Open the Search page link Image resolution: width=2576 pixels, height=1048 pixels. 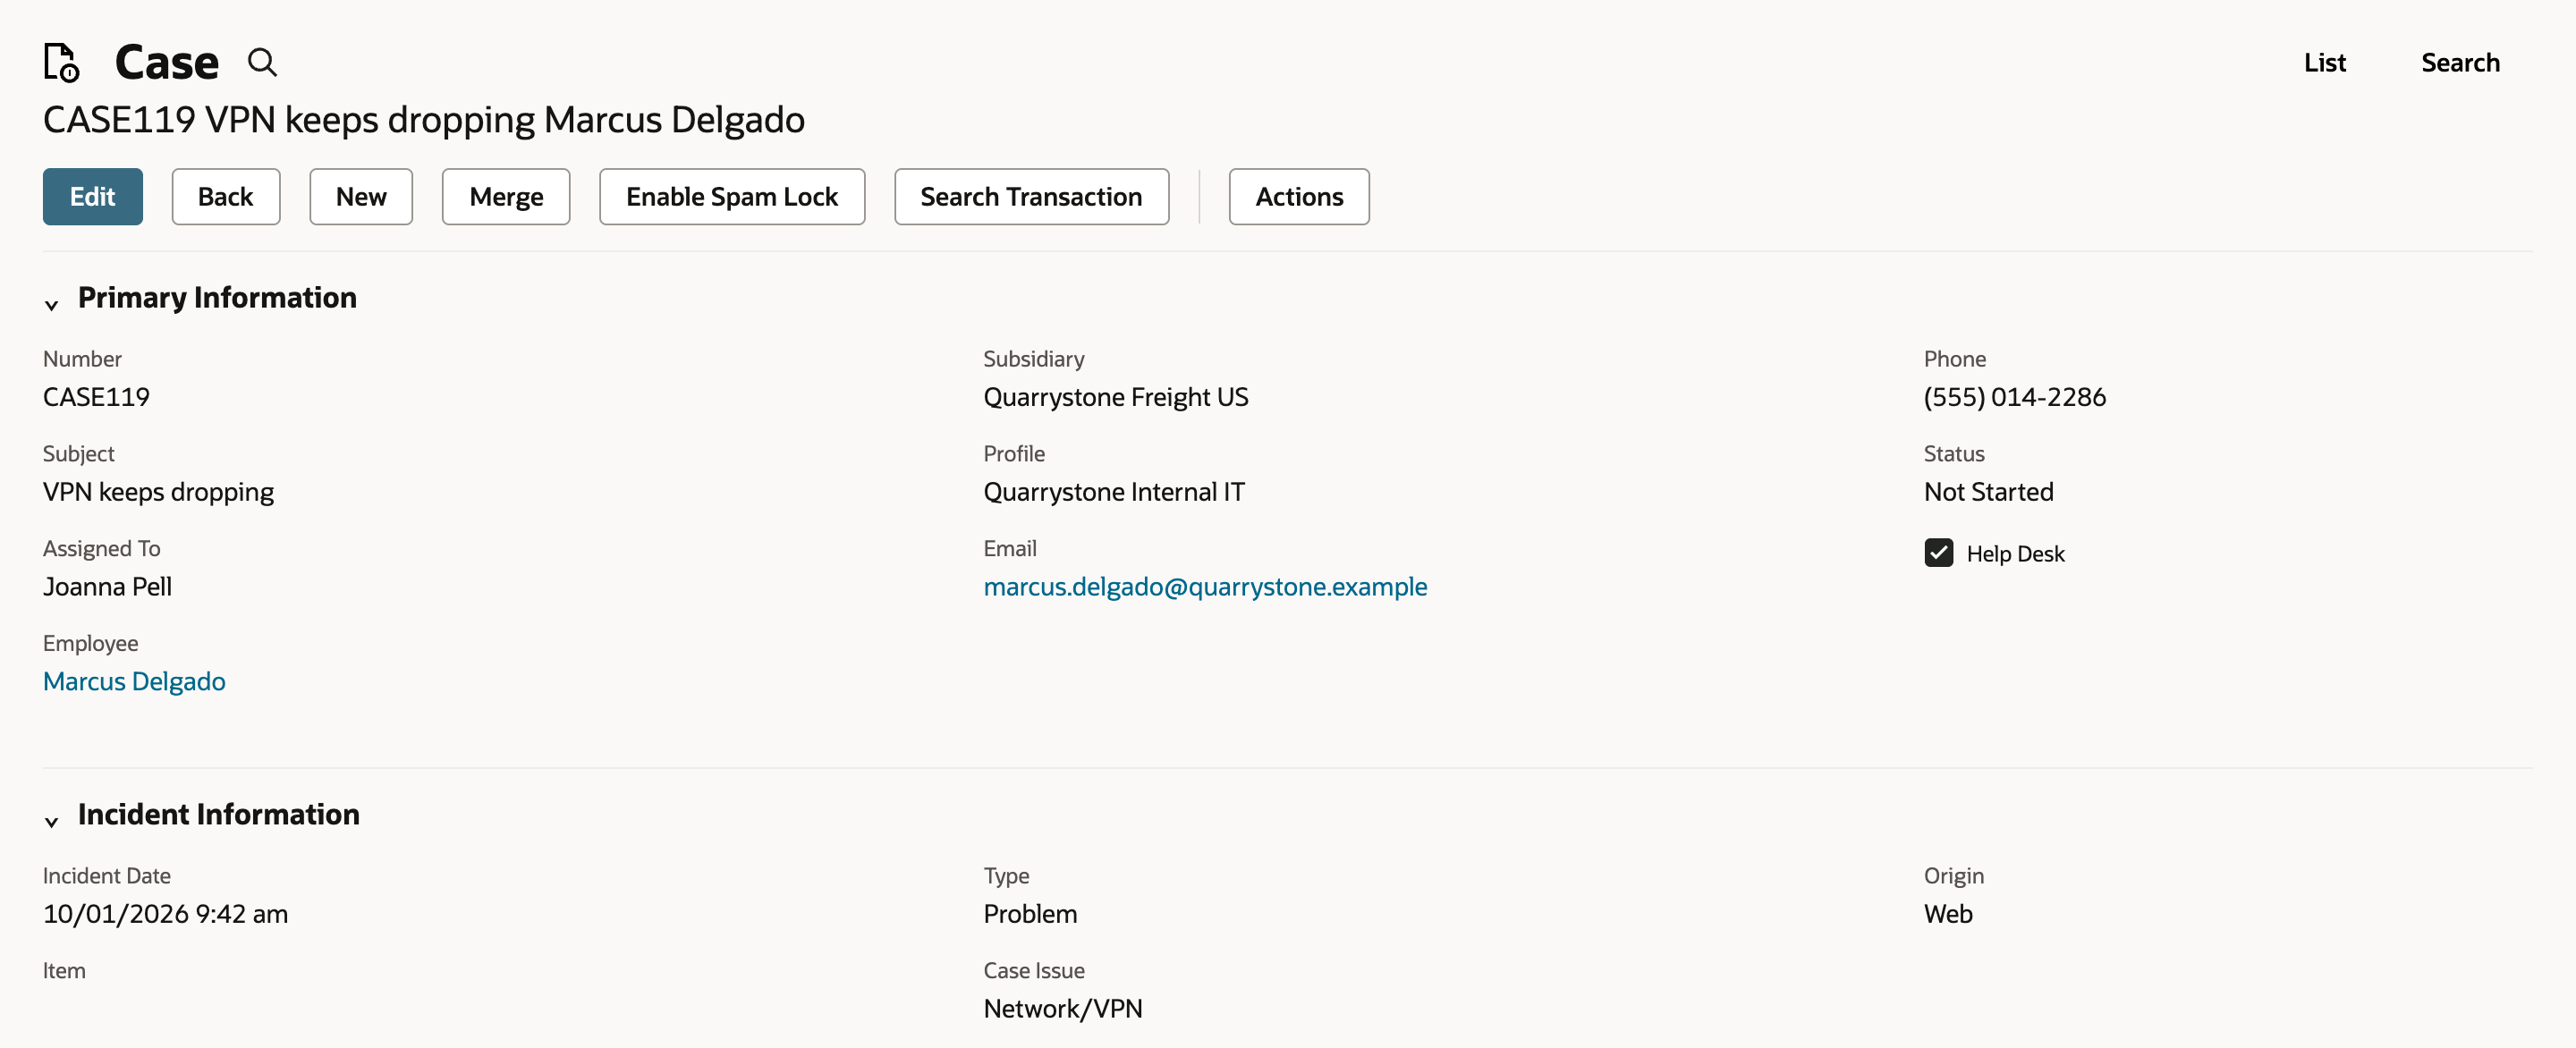click(2459, 63)
